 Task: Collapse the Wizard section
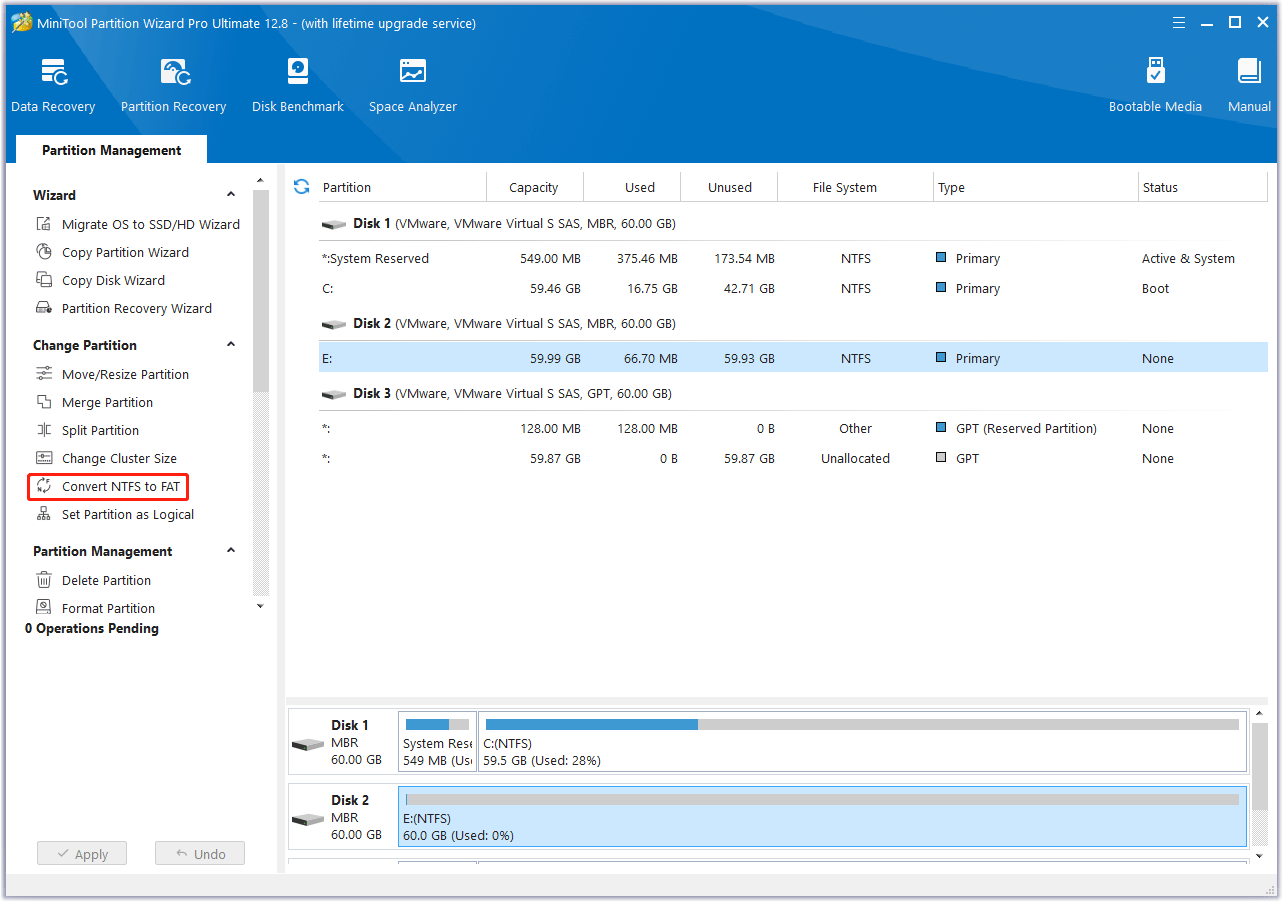231,195
